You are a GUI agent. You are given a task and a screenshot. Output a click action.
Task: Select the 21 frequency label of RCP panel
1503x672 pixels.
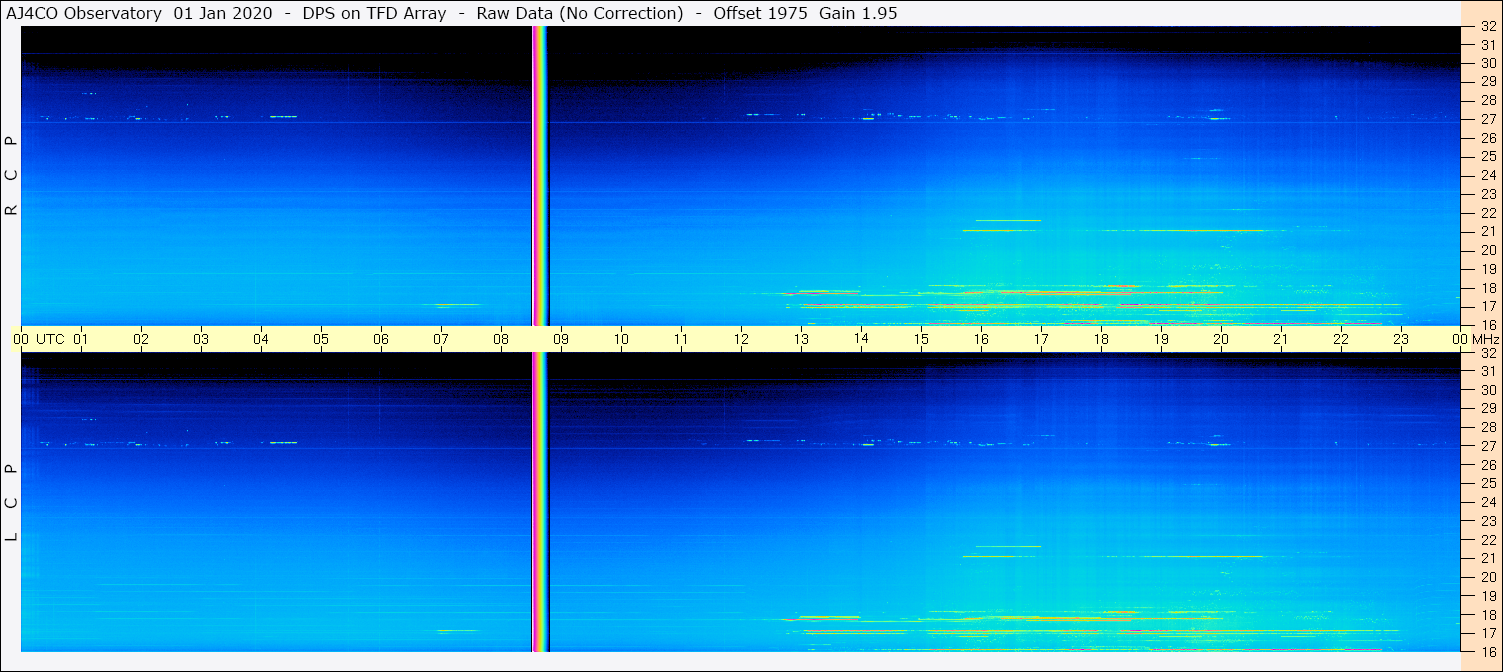tap(1488, 232)
